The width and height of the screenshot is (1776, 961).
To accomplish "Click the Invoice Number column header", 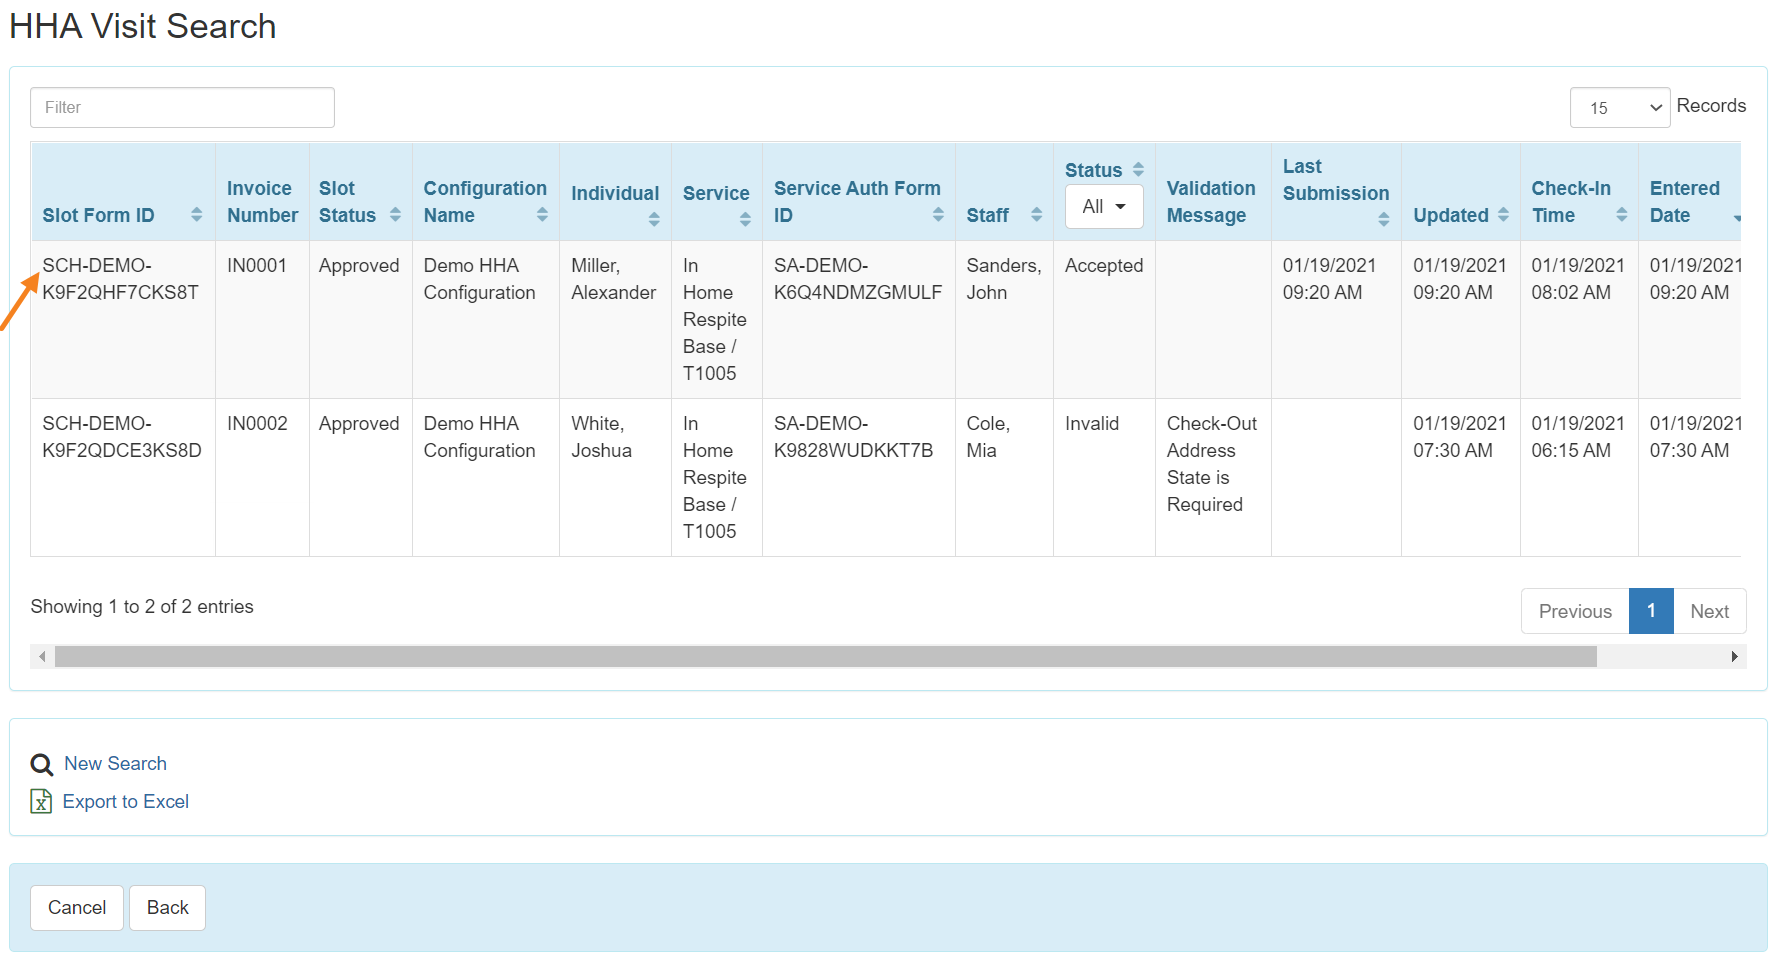I will click(x=262, y=202).
